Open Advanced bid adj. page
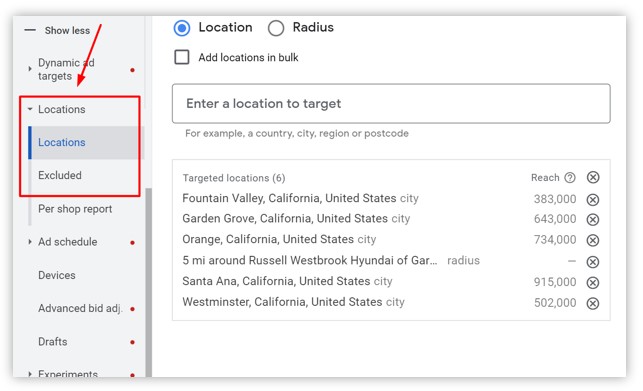 point(80,308)
